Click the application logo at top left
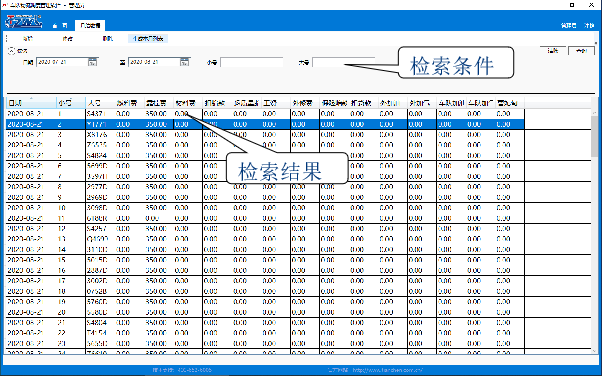 click(24, 21)
